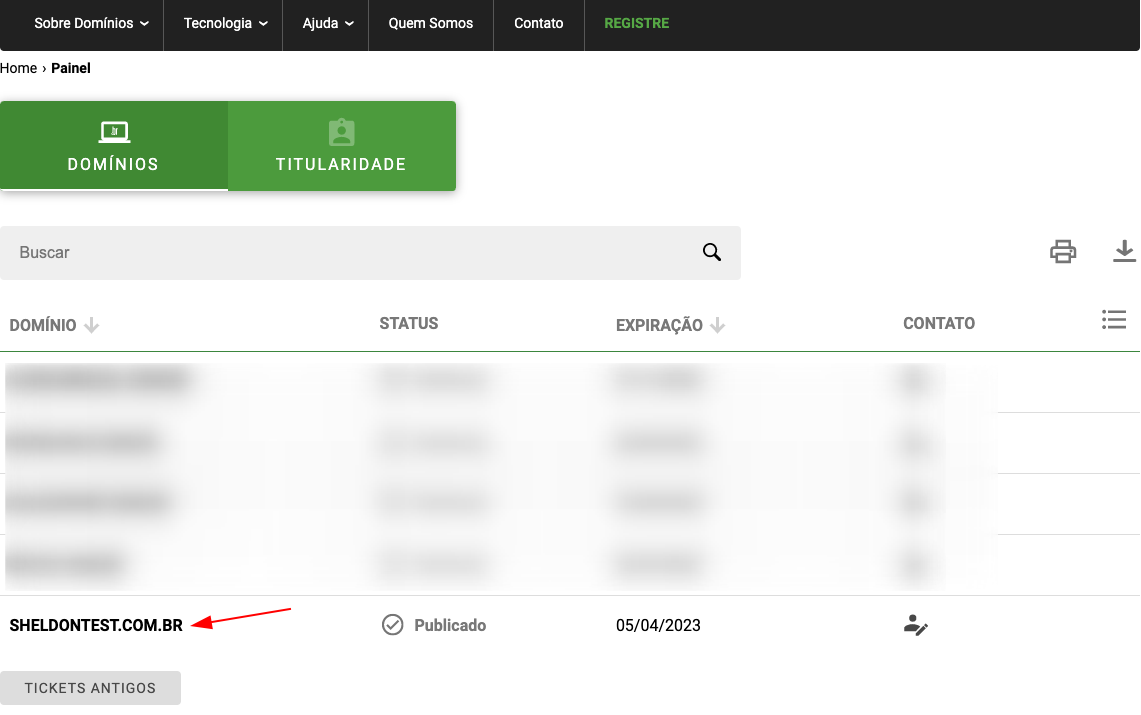This screenshot has height=715, width=1141.
Task: Go to Home in breadcrumb
Action: pyautogui.click(x=18, y=68)
